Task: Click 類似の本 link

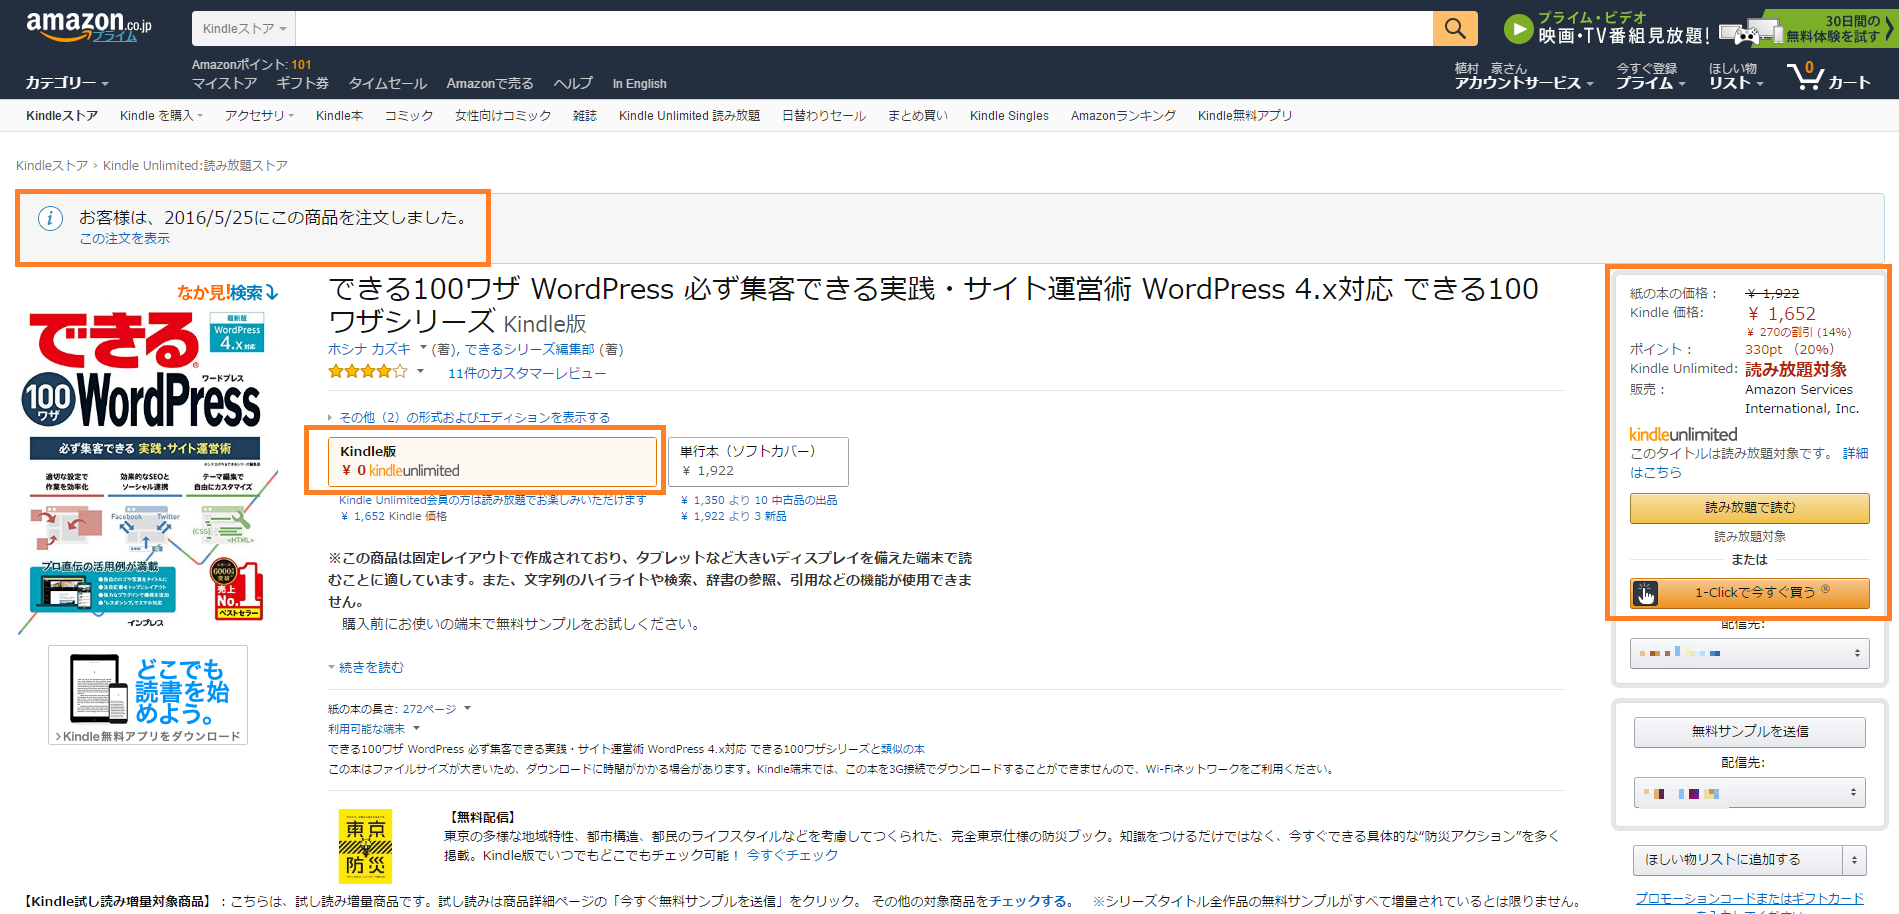Action: [903, 749]
